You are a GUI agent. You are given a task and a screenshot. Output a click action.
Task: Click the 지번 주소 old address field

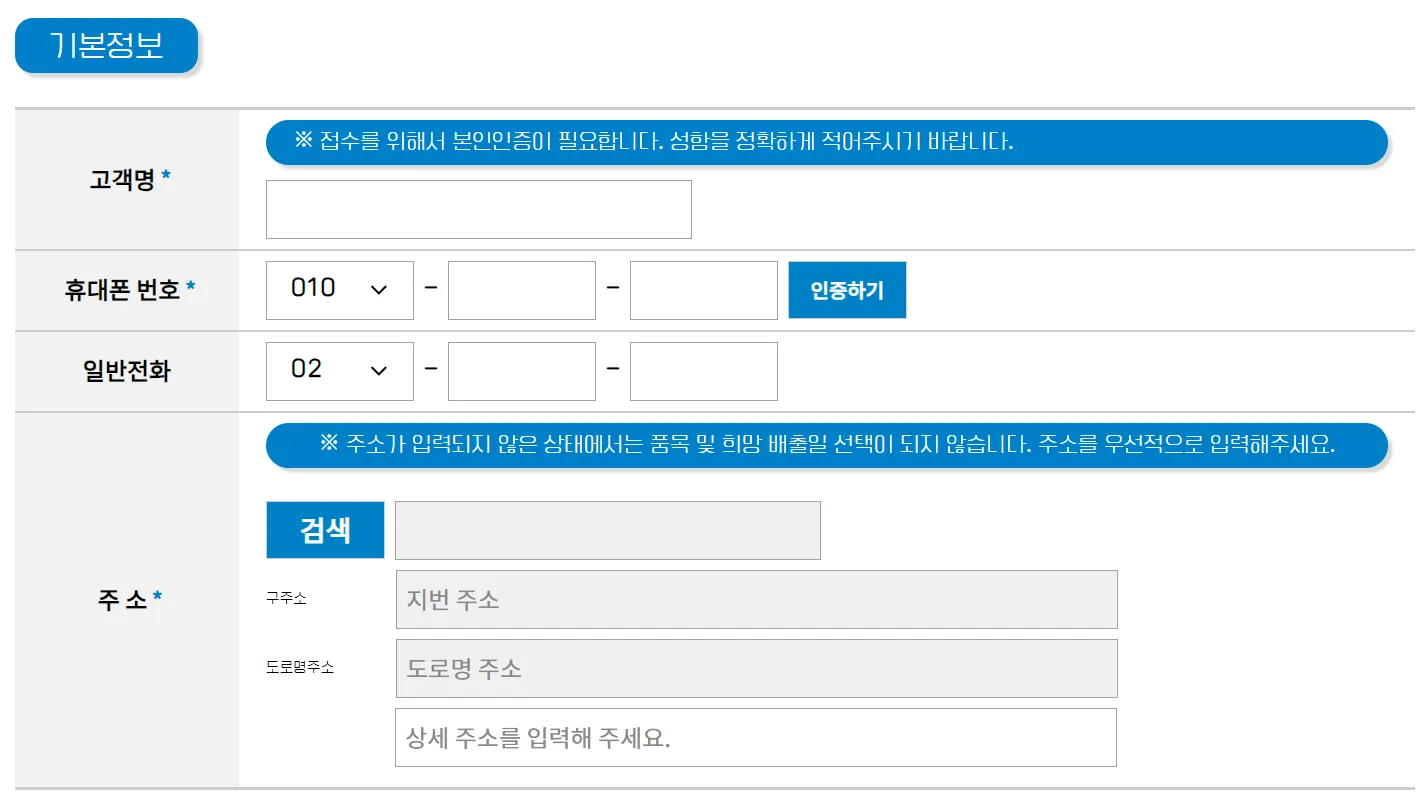pyautogui.click(x=756, y=599)
